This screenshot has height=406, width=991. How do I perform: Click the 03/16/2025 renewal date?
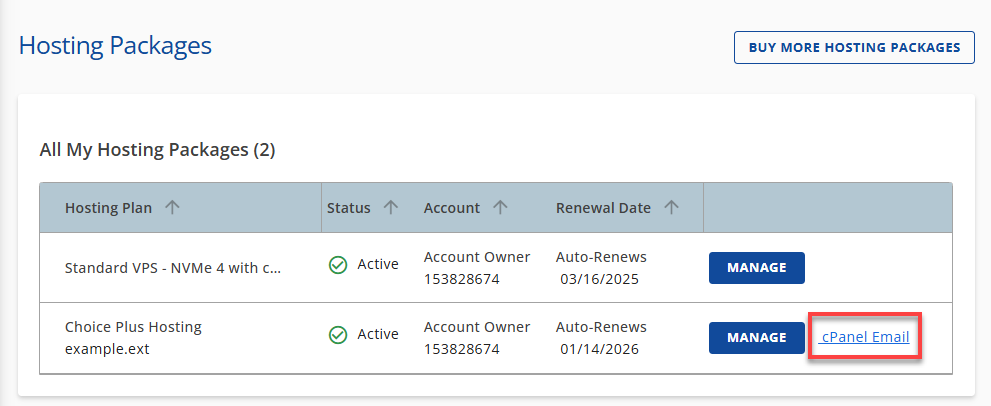[599, 279]
